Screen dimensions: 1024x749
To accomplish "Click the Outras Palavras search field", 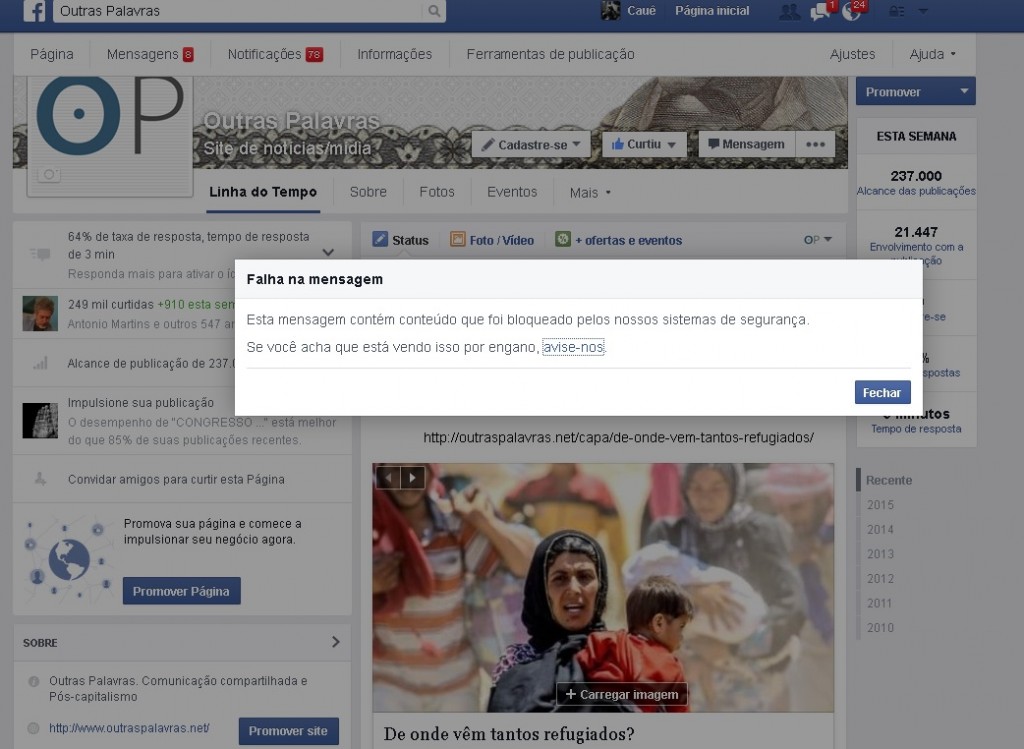I will pos(239,11).
